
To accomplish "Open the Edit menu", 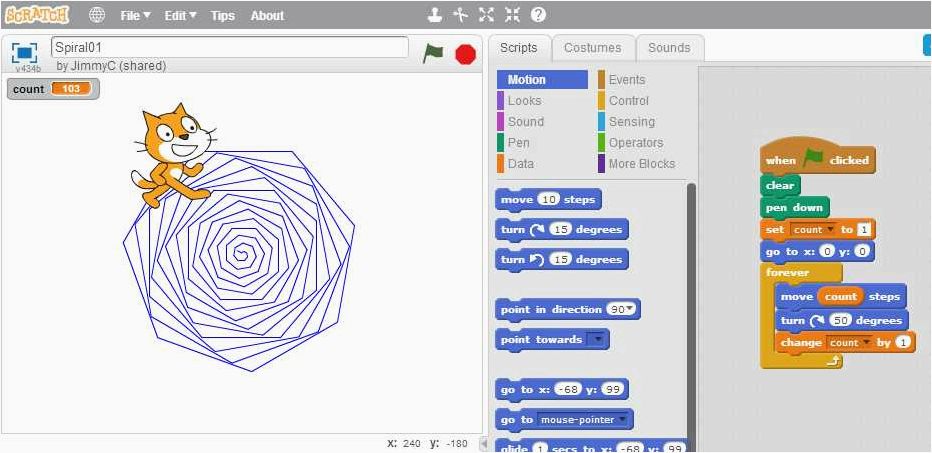I will click(x=180, y=15).
